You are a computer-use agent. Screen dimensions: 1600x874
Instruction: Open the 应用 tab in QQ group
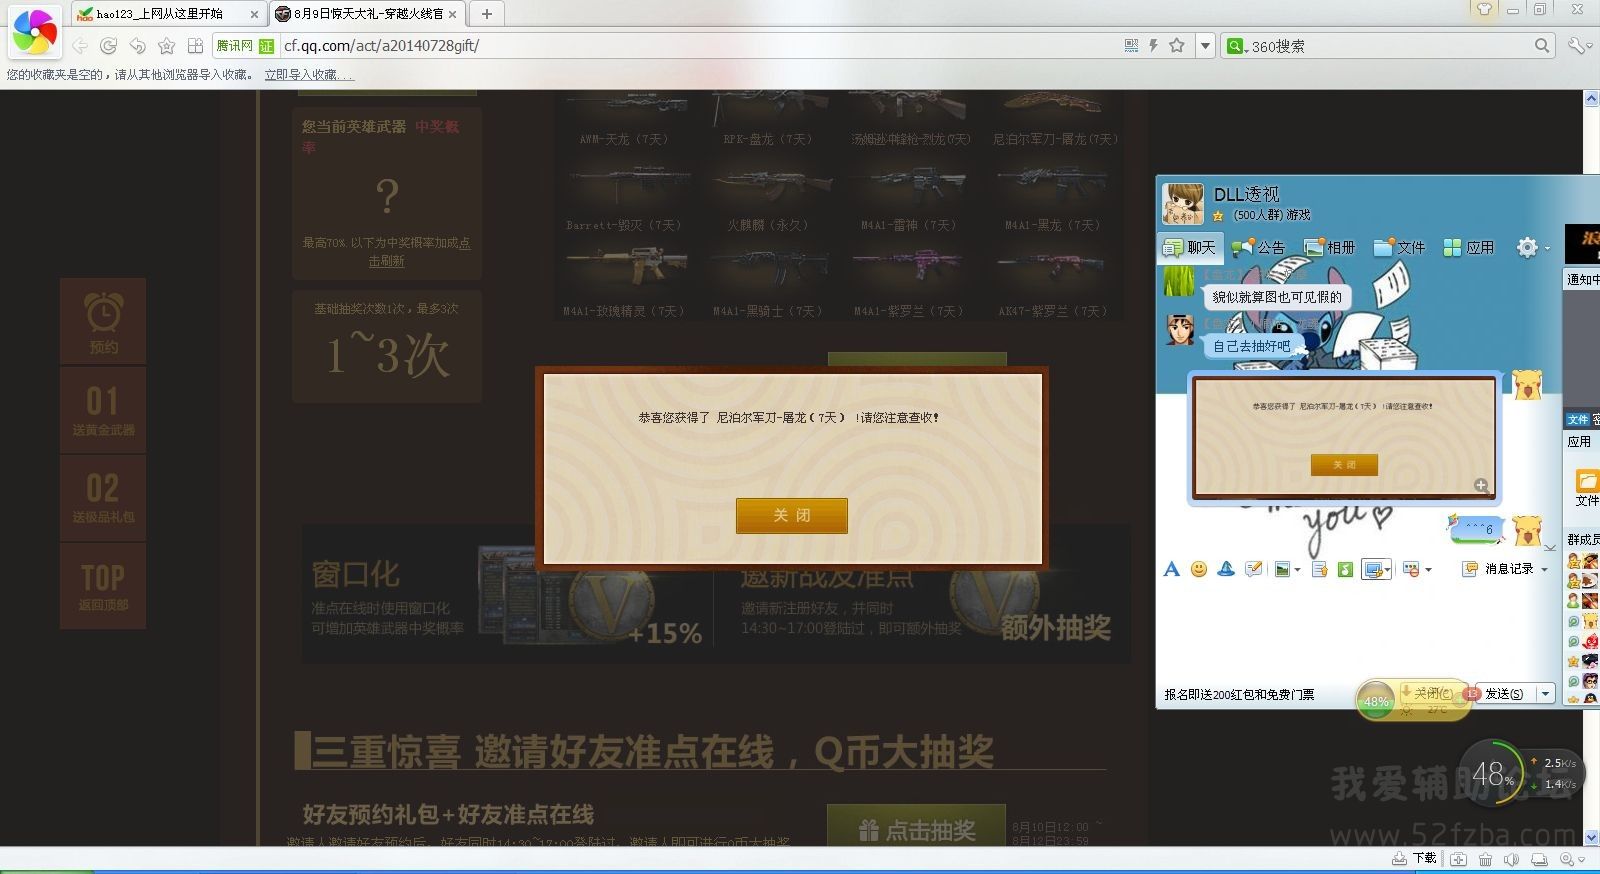coord(1469,247)
